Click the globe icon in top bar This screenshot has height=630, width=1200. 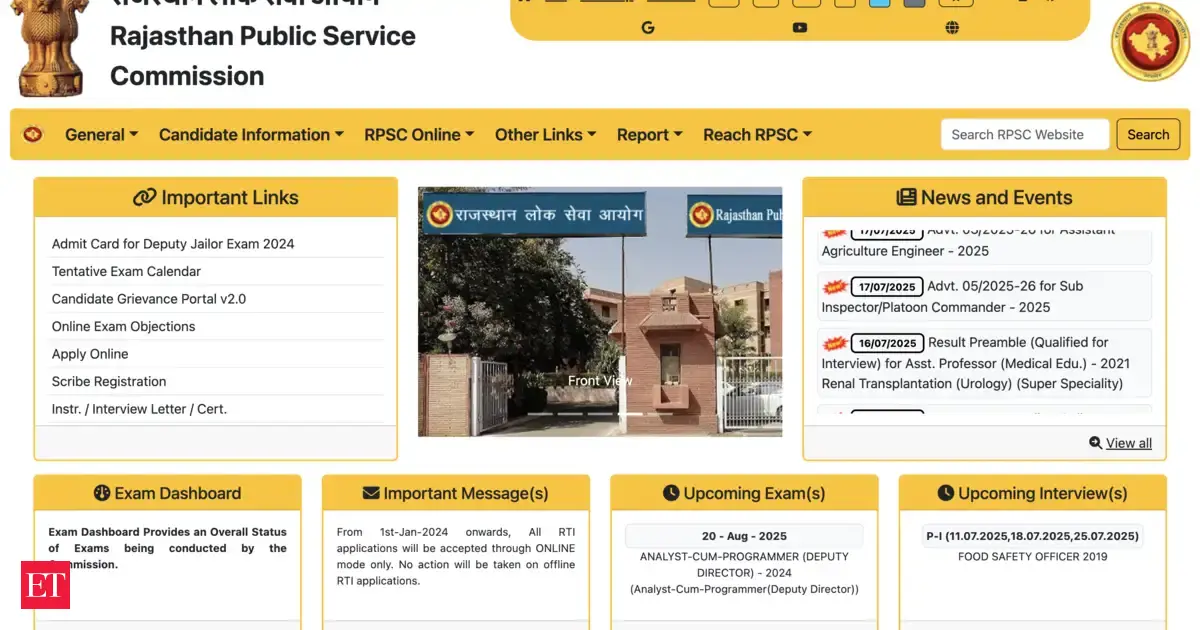(952, 28)
